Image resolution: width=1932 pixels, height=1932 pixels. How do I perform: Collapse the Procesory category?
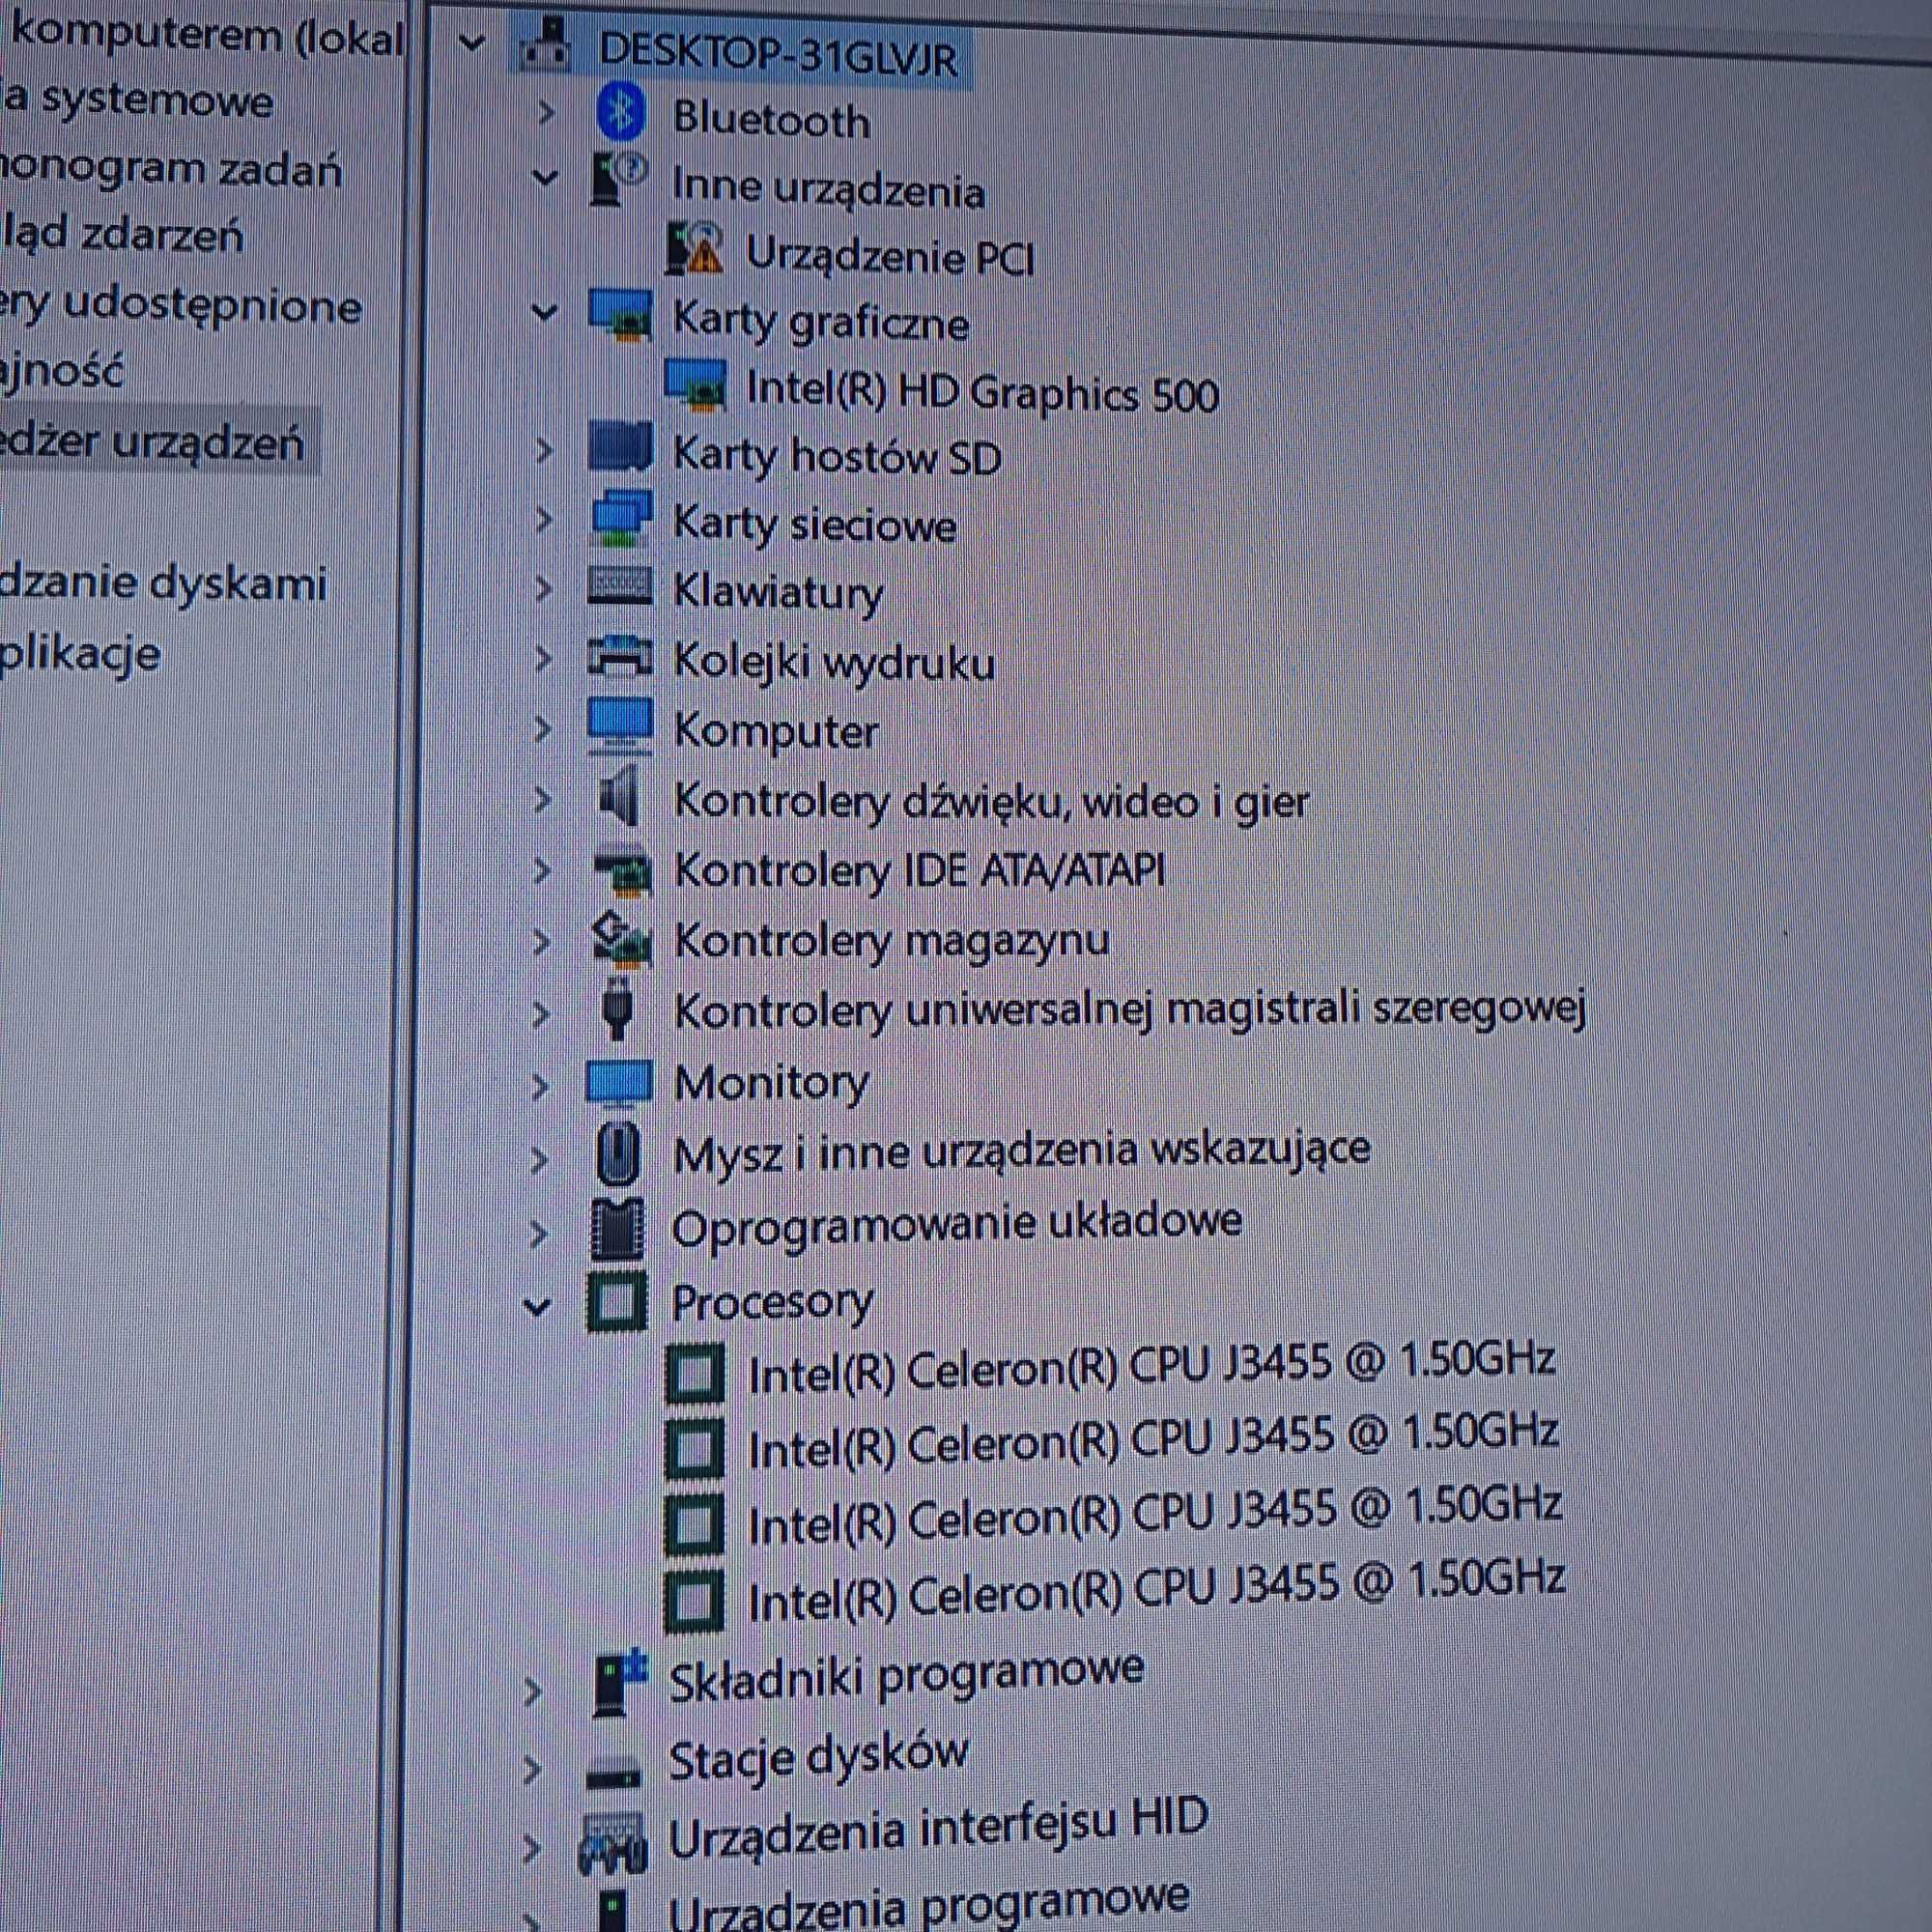[x=537, y=1305]
